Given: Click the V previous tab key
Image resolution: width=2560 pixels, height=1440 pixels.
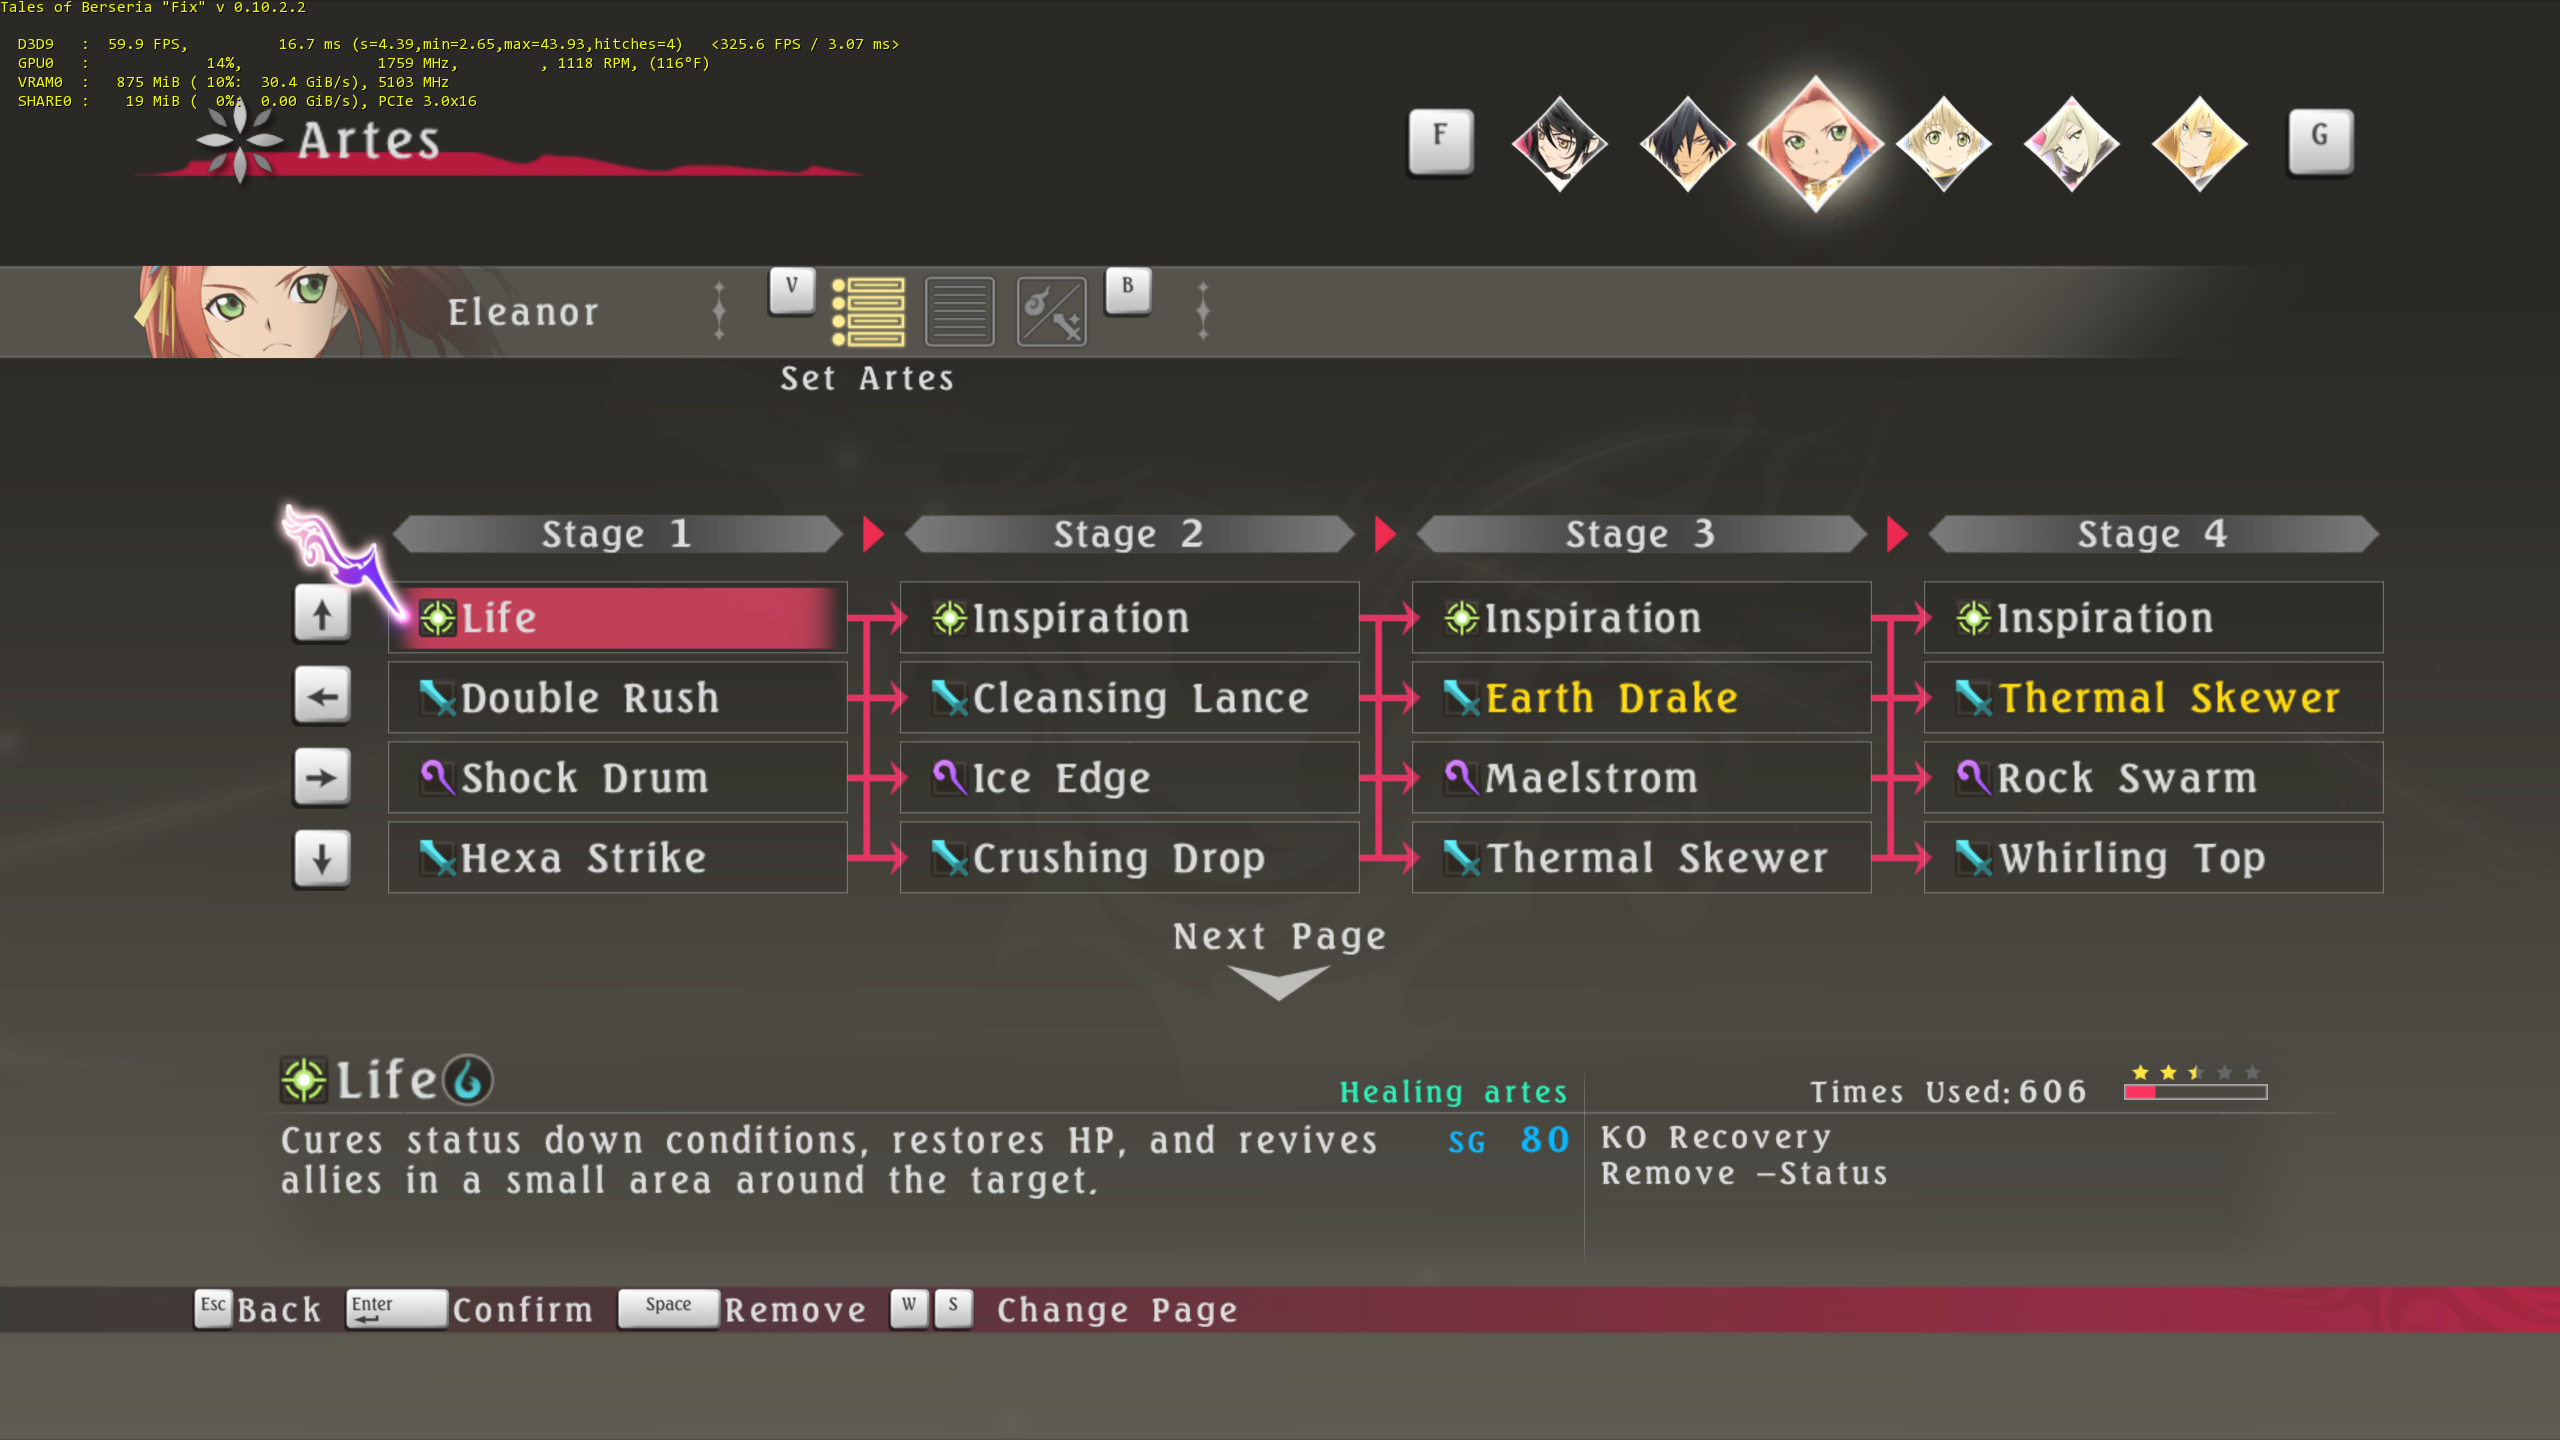Looking at the screenshot, I should [791, 289].
